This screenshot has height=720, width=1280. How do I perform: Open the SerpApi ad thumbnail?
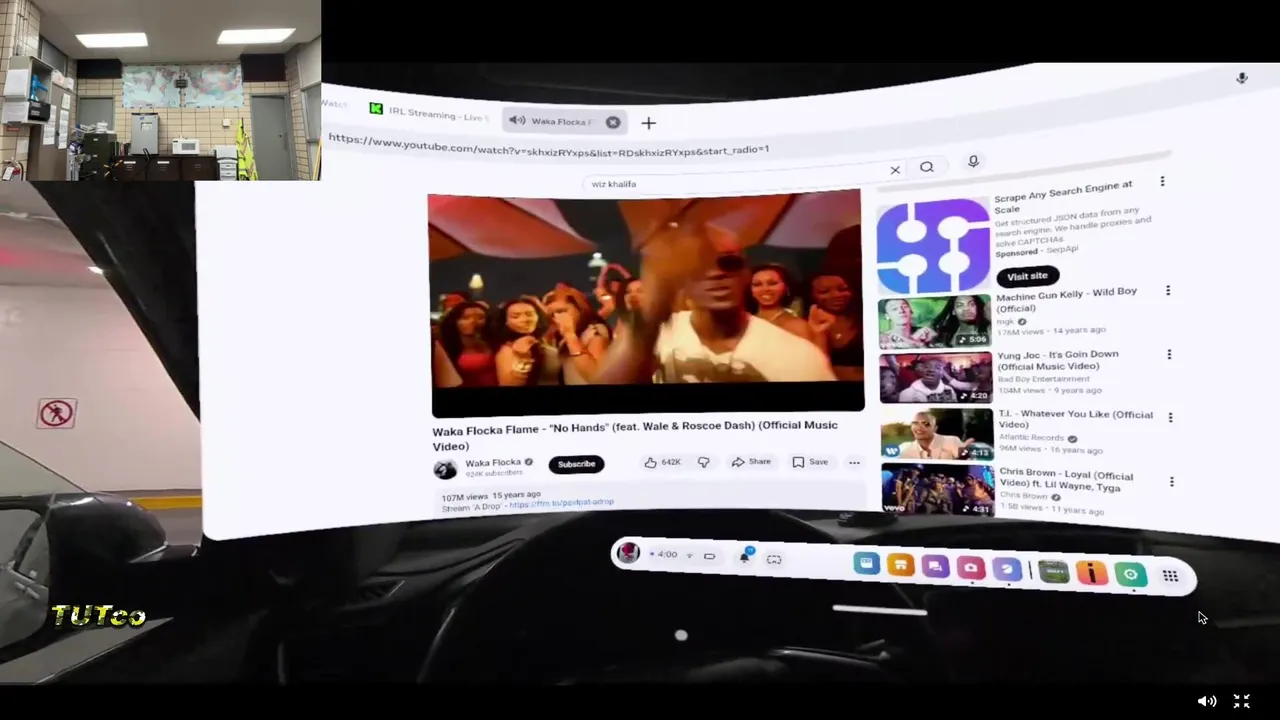click(x=933, y=245)
